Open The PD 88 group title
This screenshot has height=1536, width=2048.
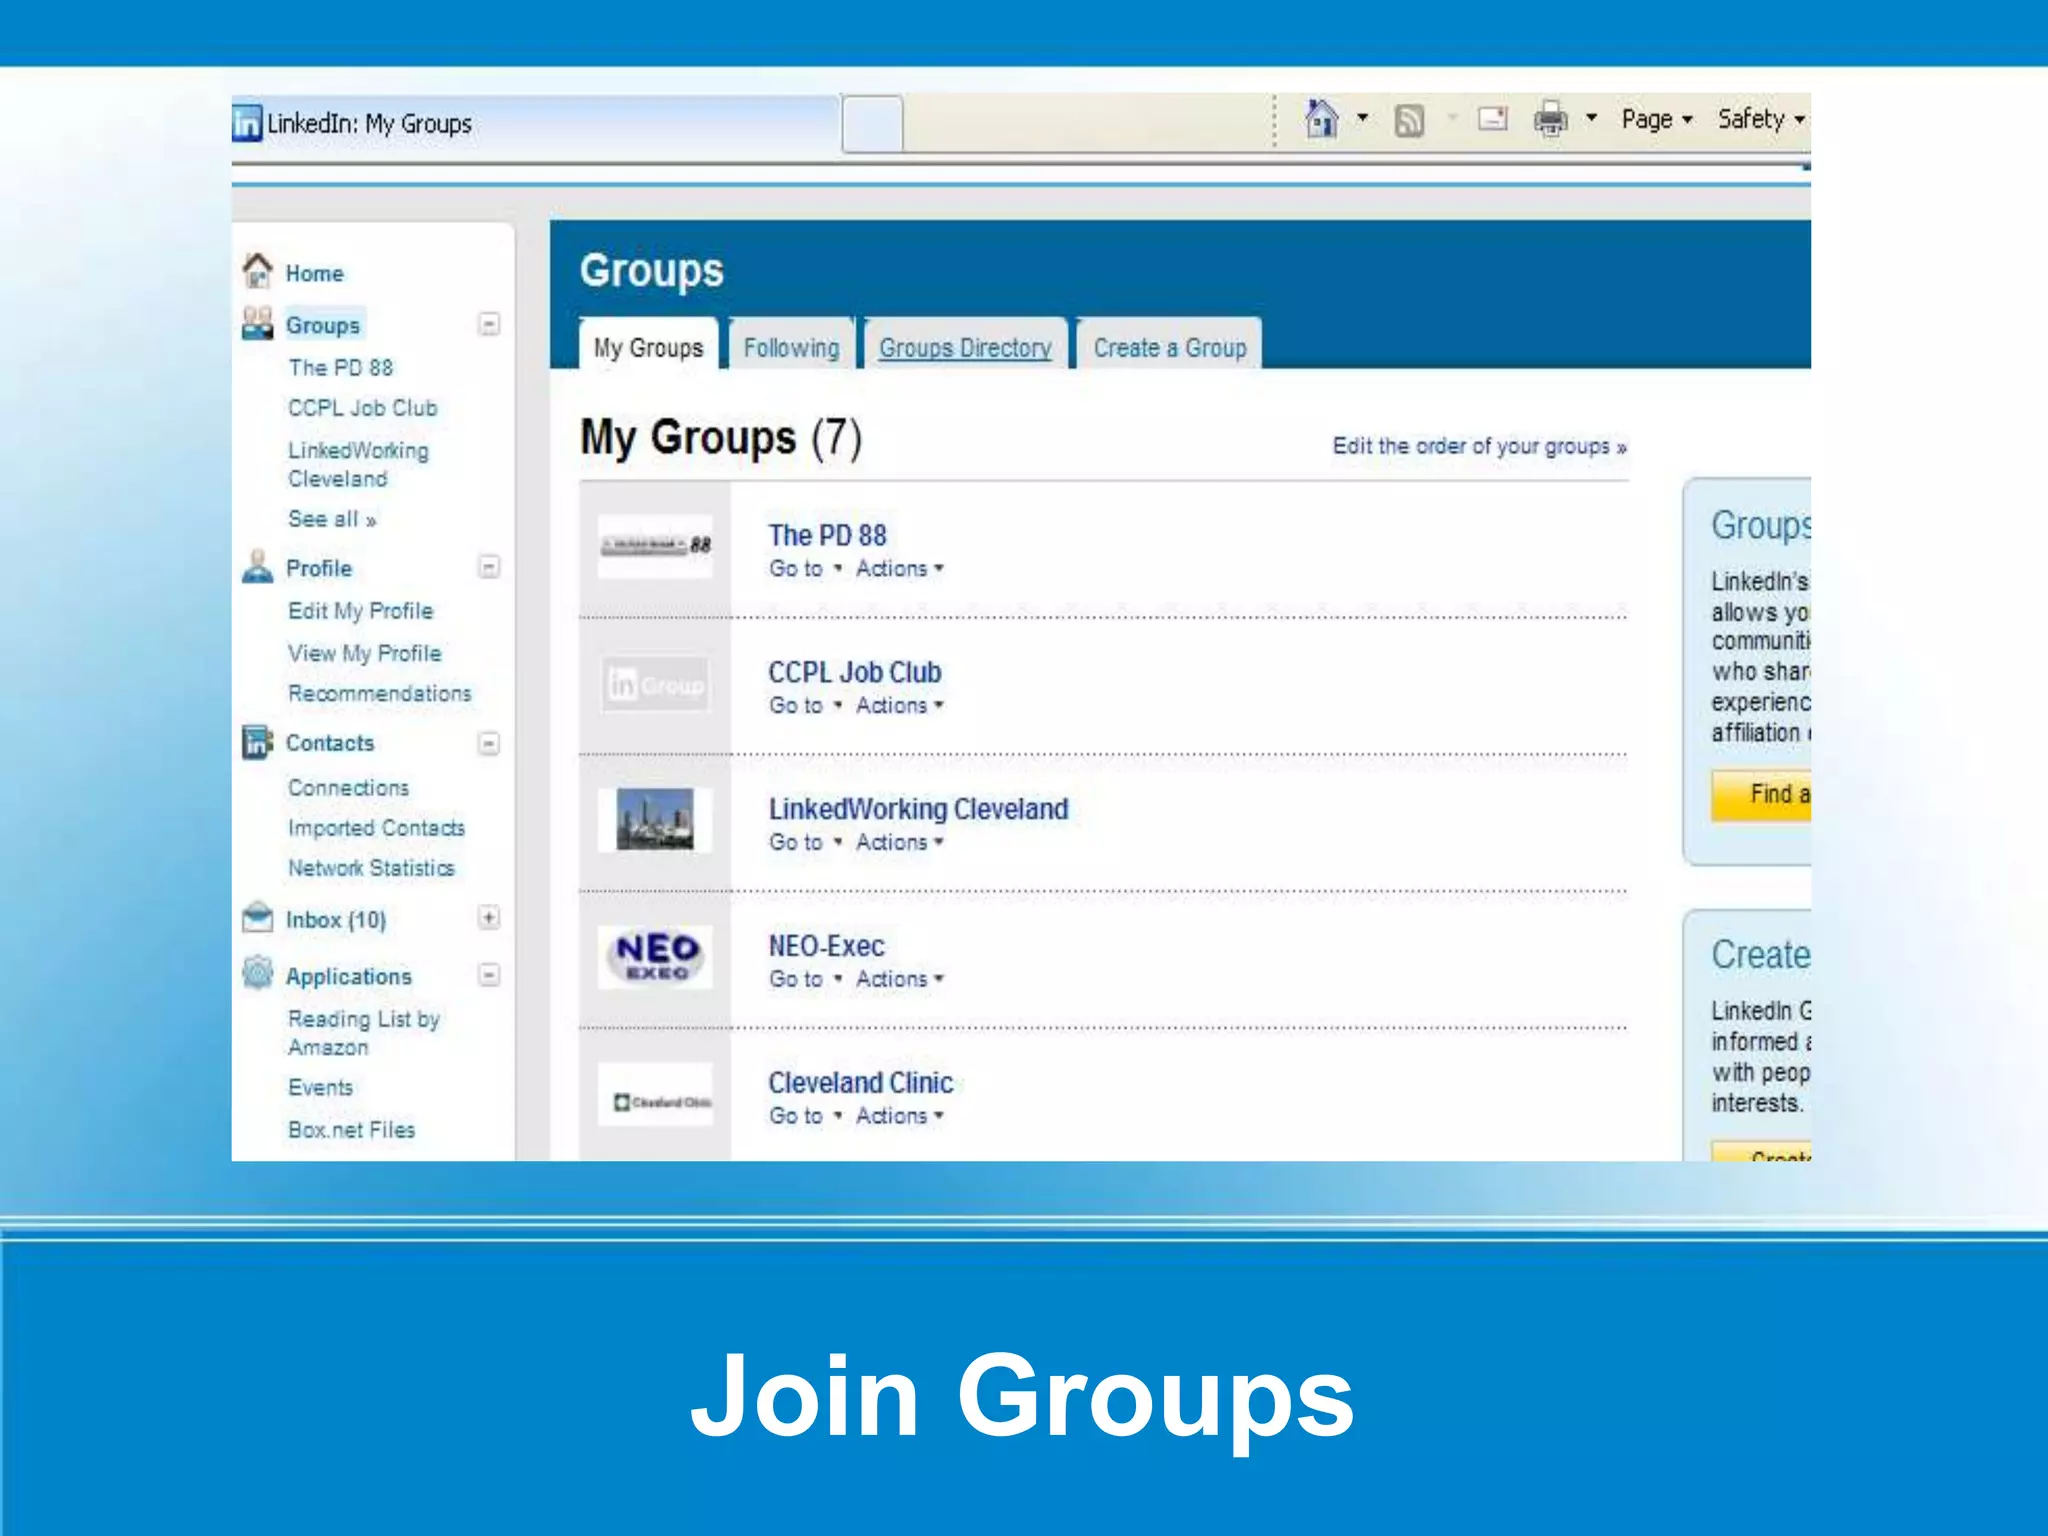(x=827, y=535)
